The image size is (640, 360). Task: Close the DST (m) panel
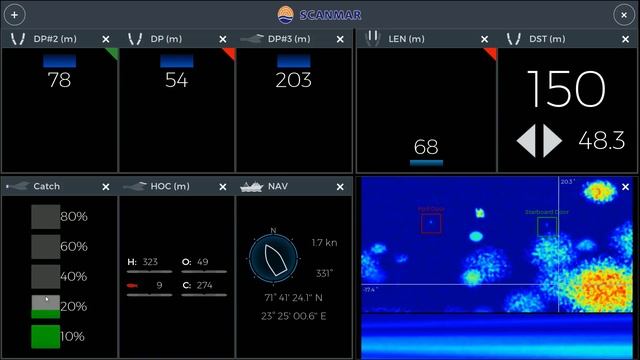(x=625, y=39)
